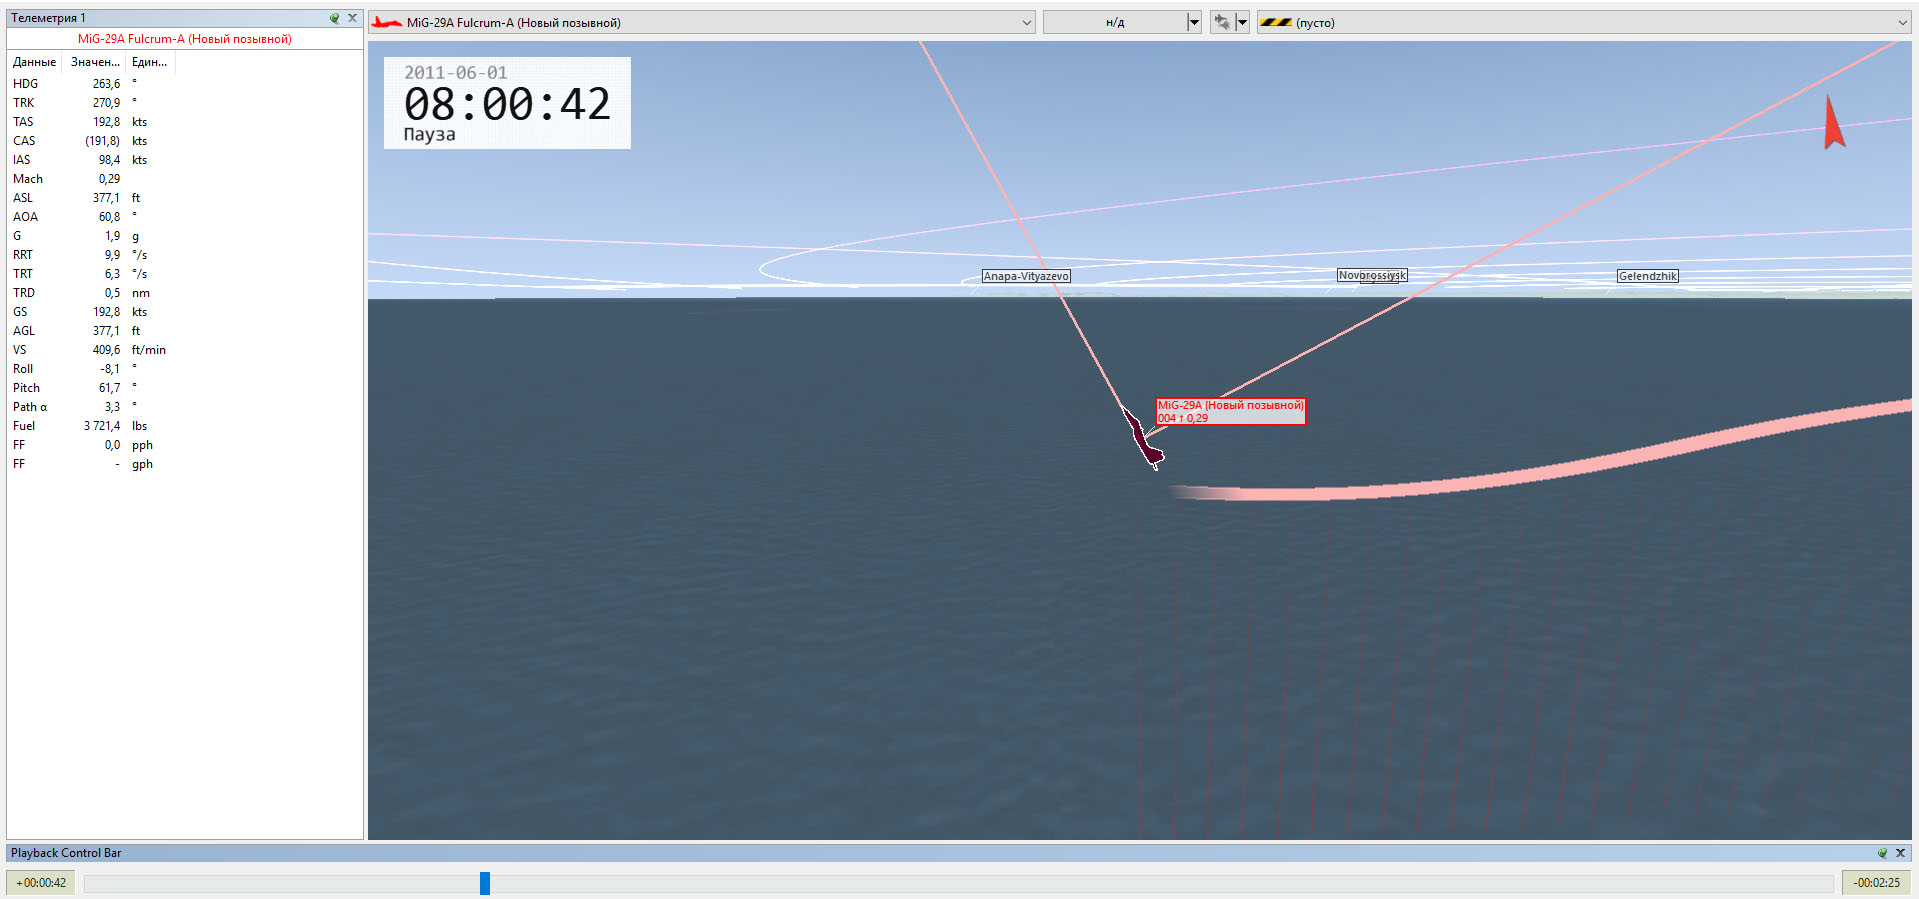Image resolution: width=1919 pixels, height=899 pixels.
Task: Select the TRD telemetry row
Action: 185,293
